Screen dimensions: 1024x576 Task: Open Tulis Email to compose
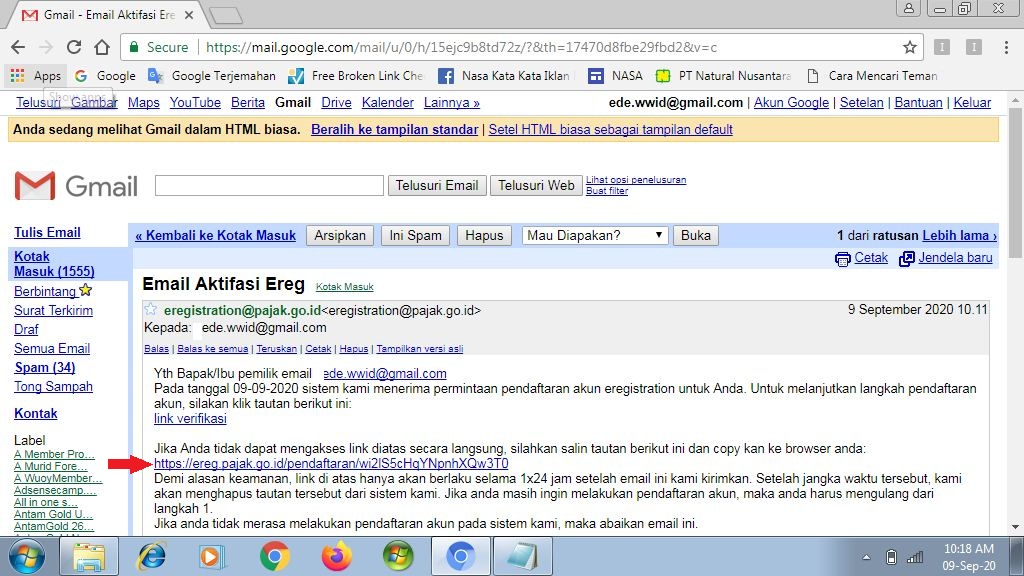click(47, 232)
